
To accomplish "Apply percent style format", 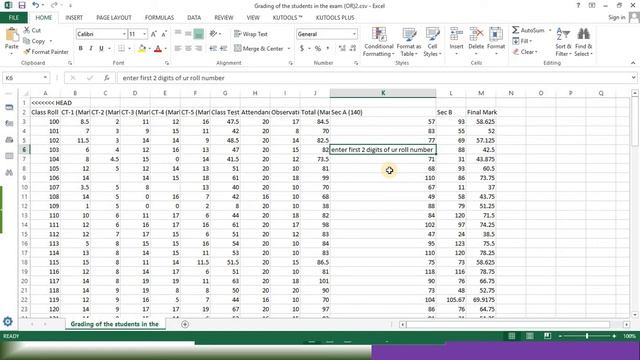I will click(318, 49).
